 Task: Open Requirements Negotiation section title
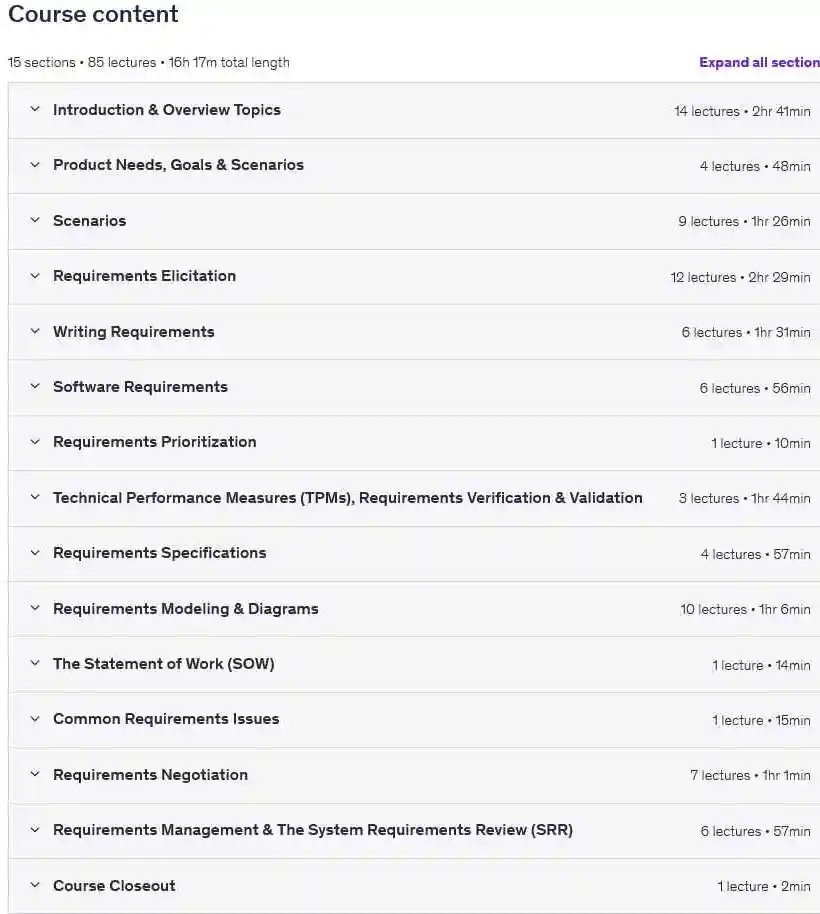pos(150,775)
